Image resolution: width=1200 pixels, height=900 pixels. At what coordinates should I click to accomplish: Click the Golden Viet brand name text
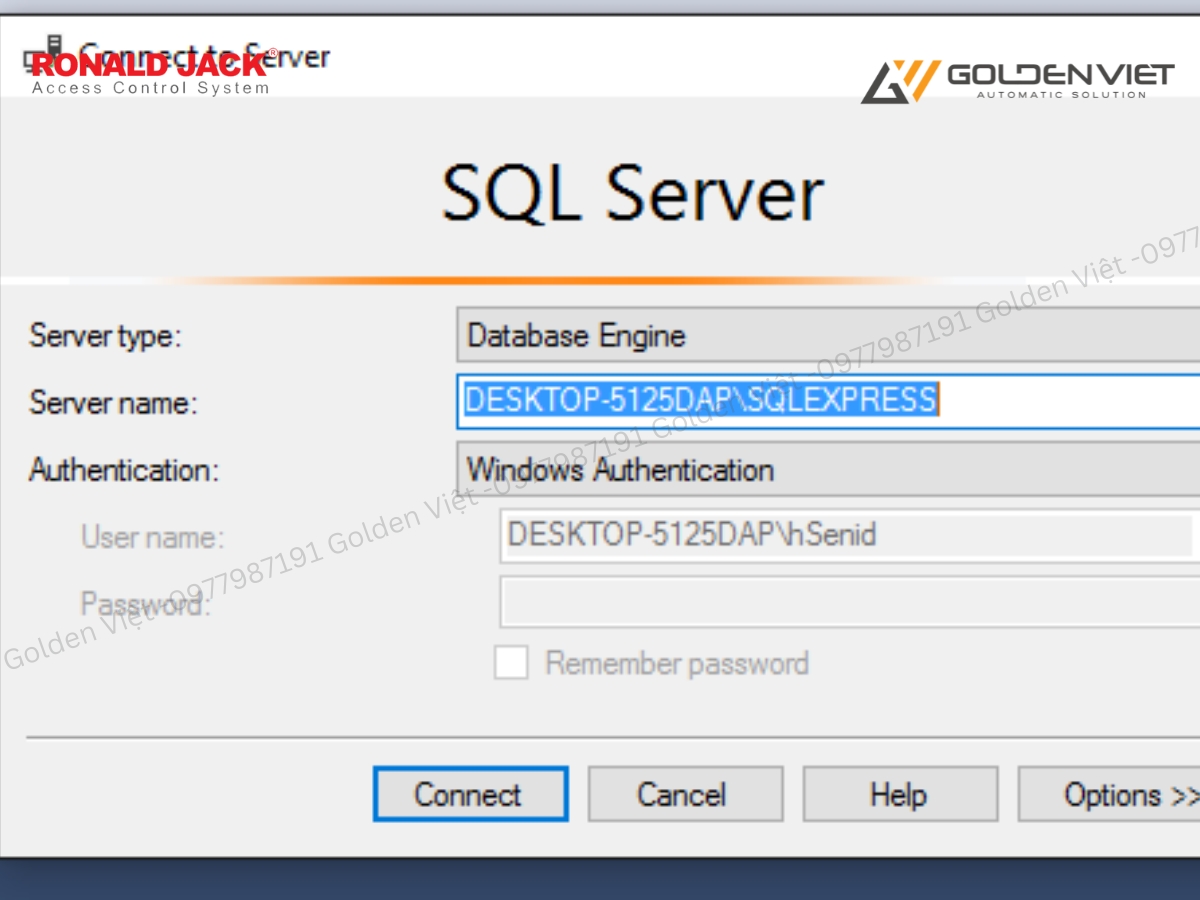[1060, 75]
